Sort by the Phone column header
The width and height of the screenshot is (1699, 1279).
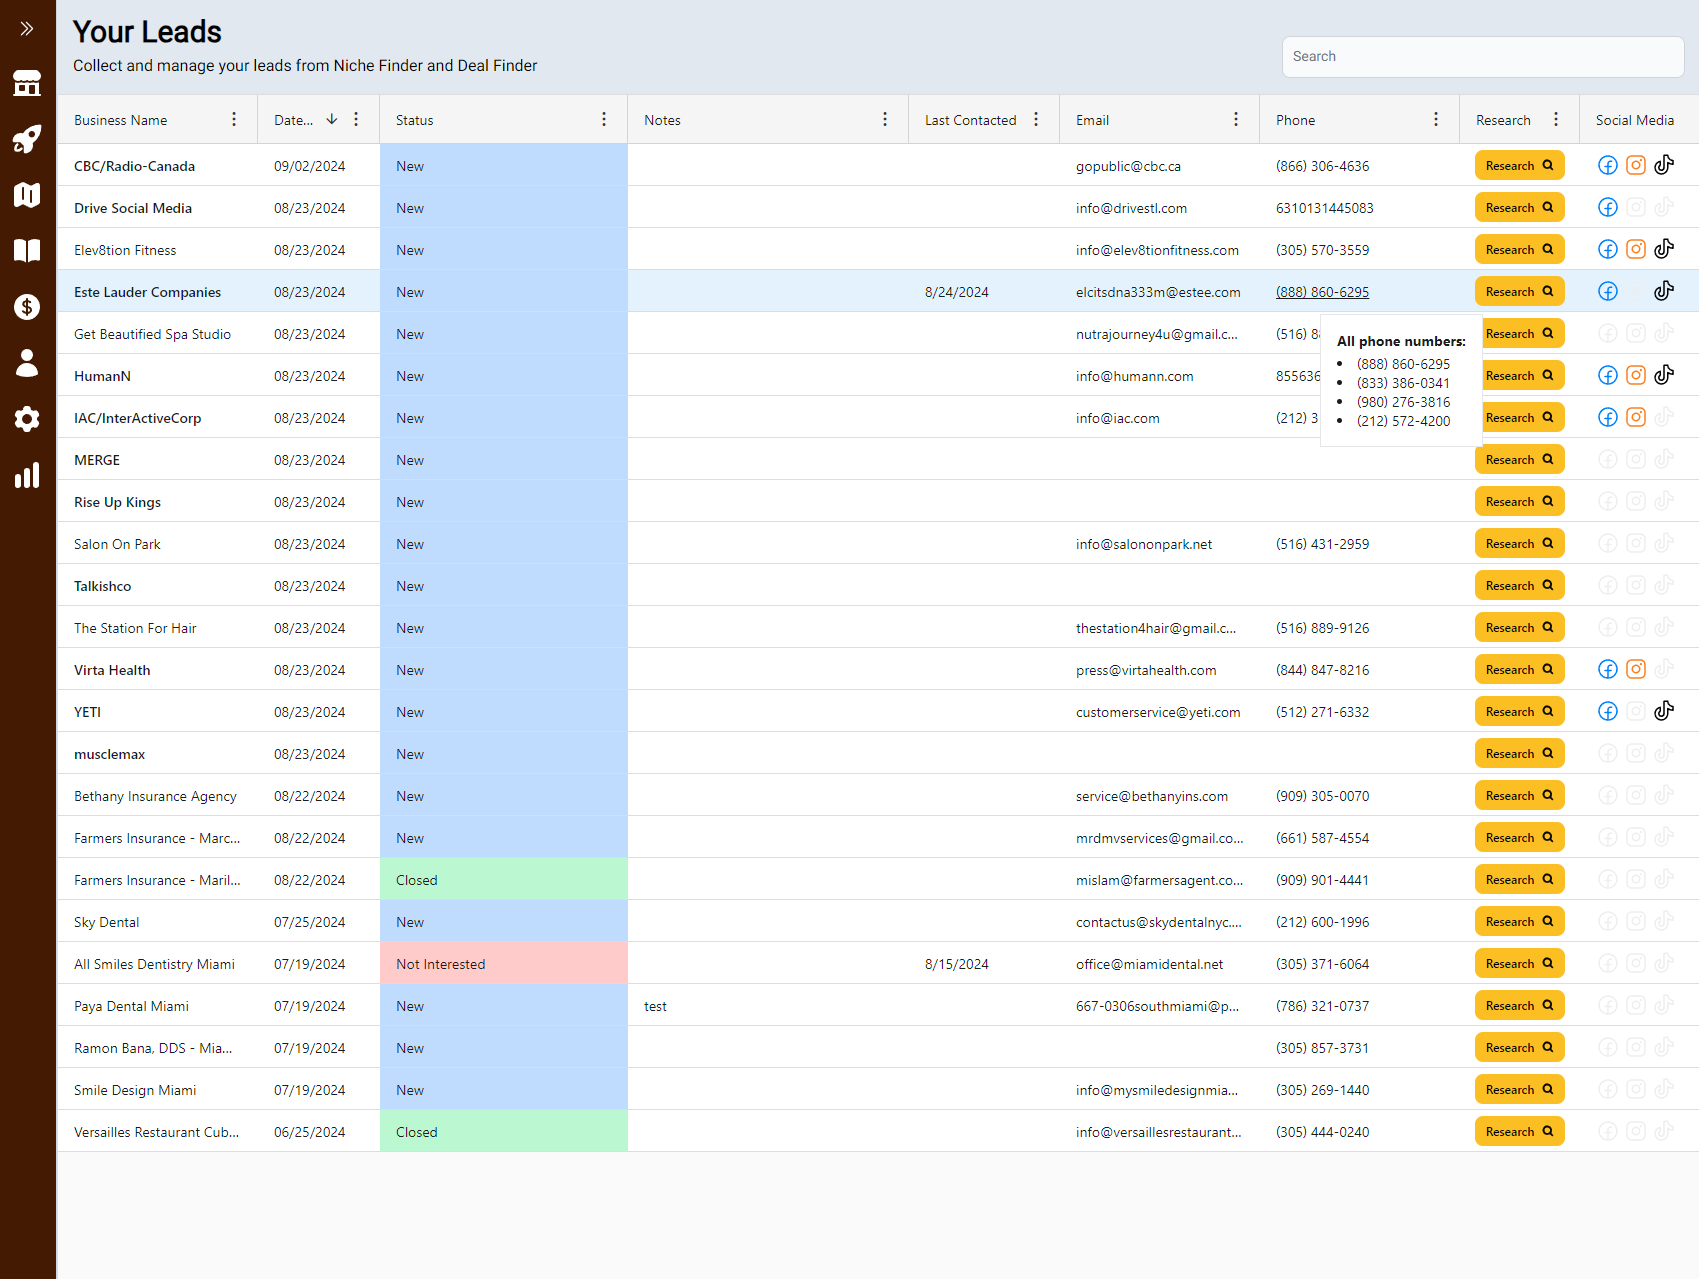[x=1296, y=120]
